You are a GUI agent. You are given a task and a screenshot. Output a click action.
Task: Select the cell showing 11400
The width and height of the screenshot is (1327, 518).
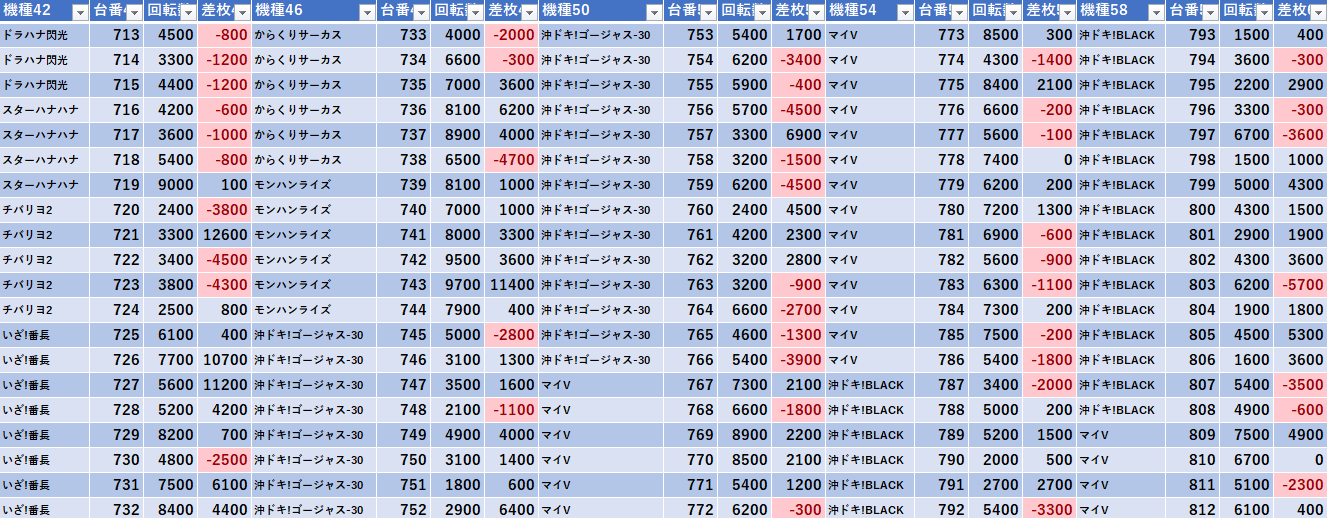pos(512,285)
